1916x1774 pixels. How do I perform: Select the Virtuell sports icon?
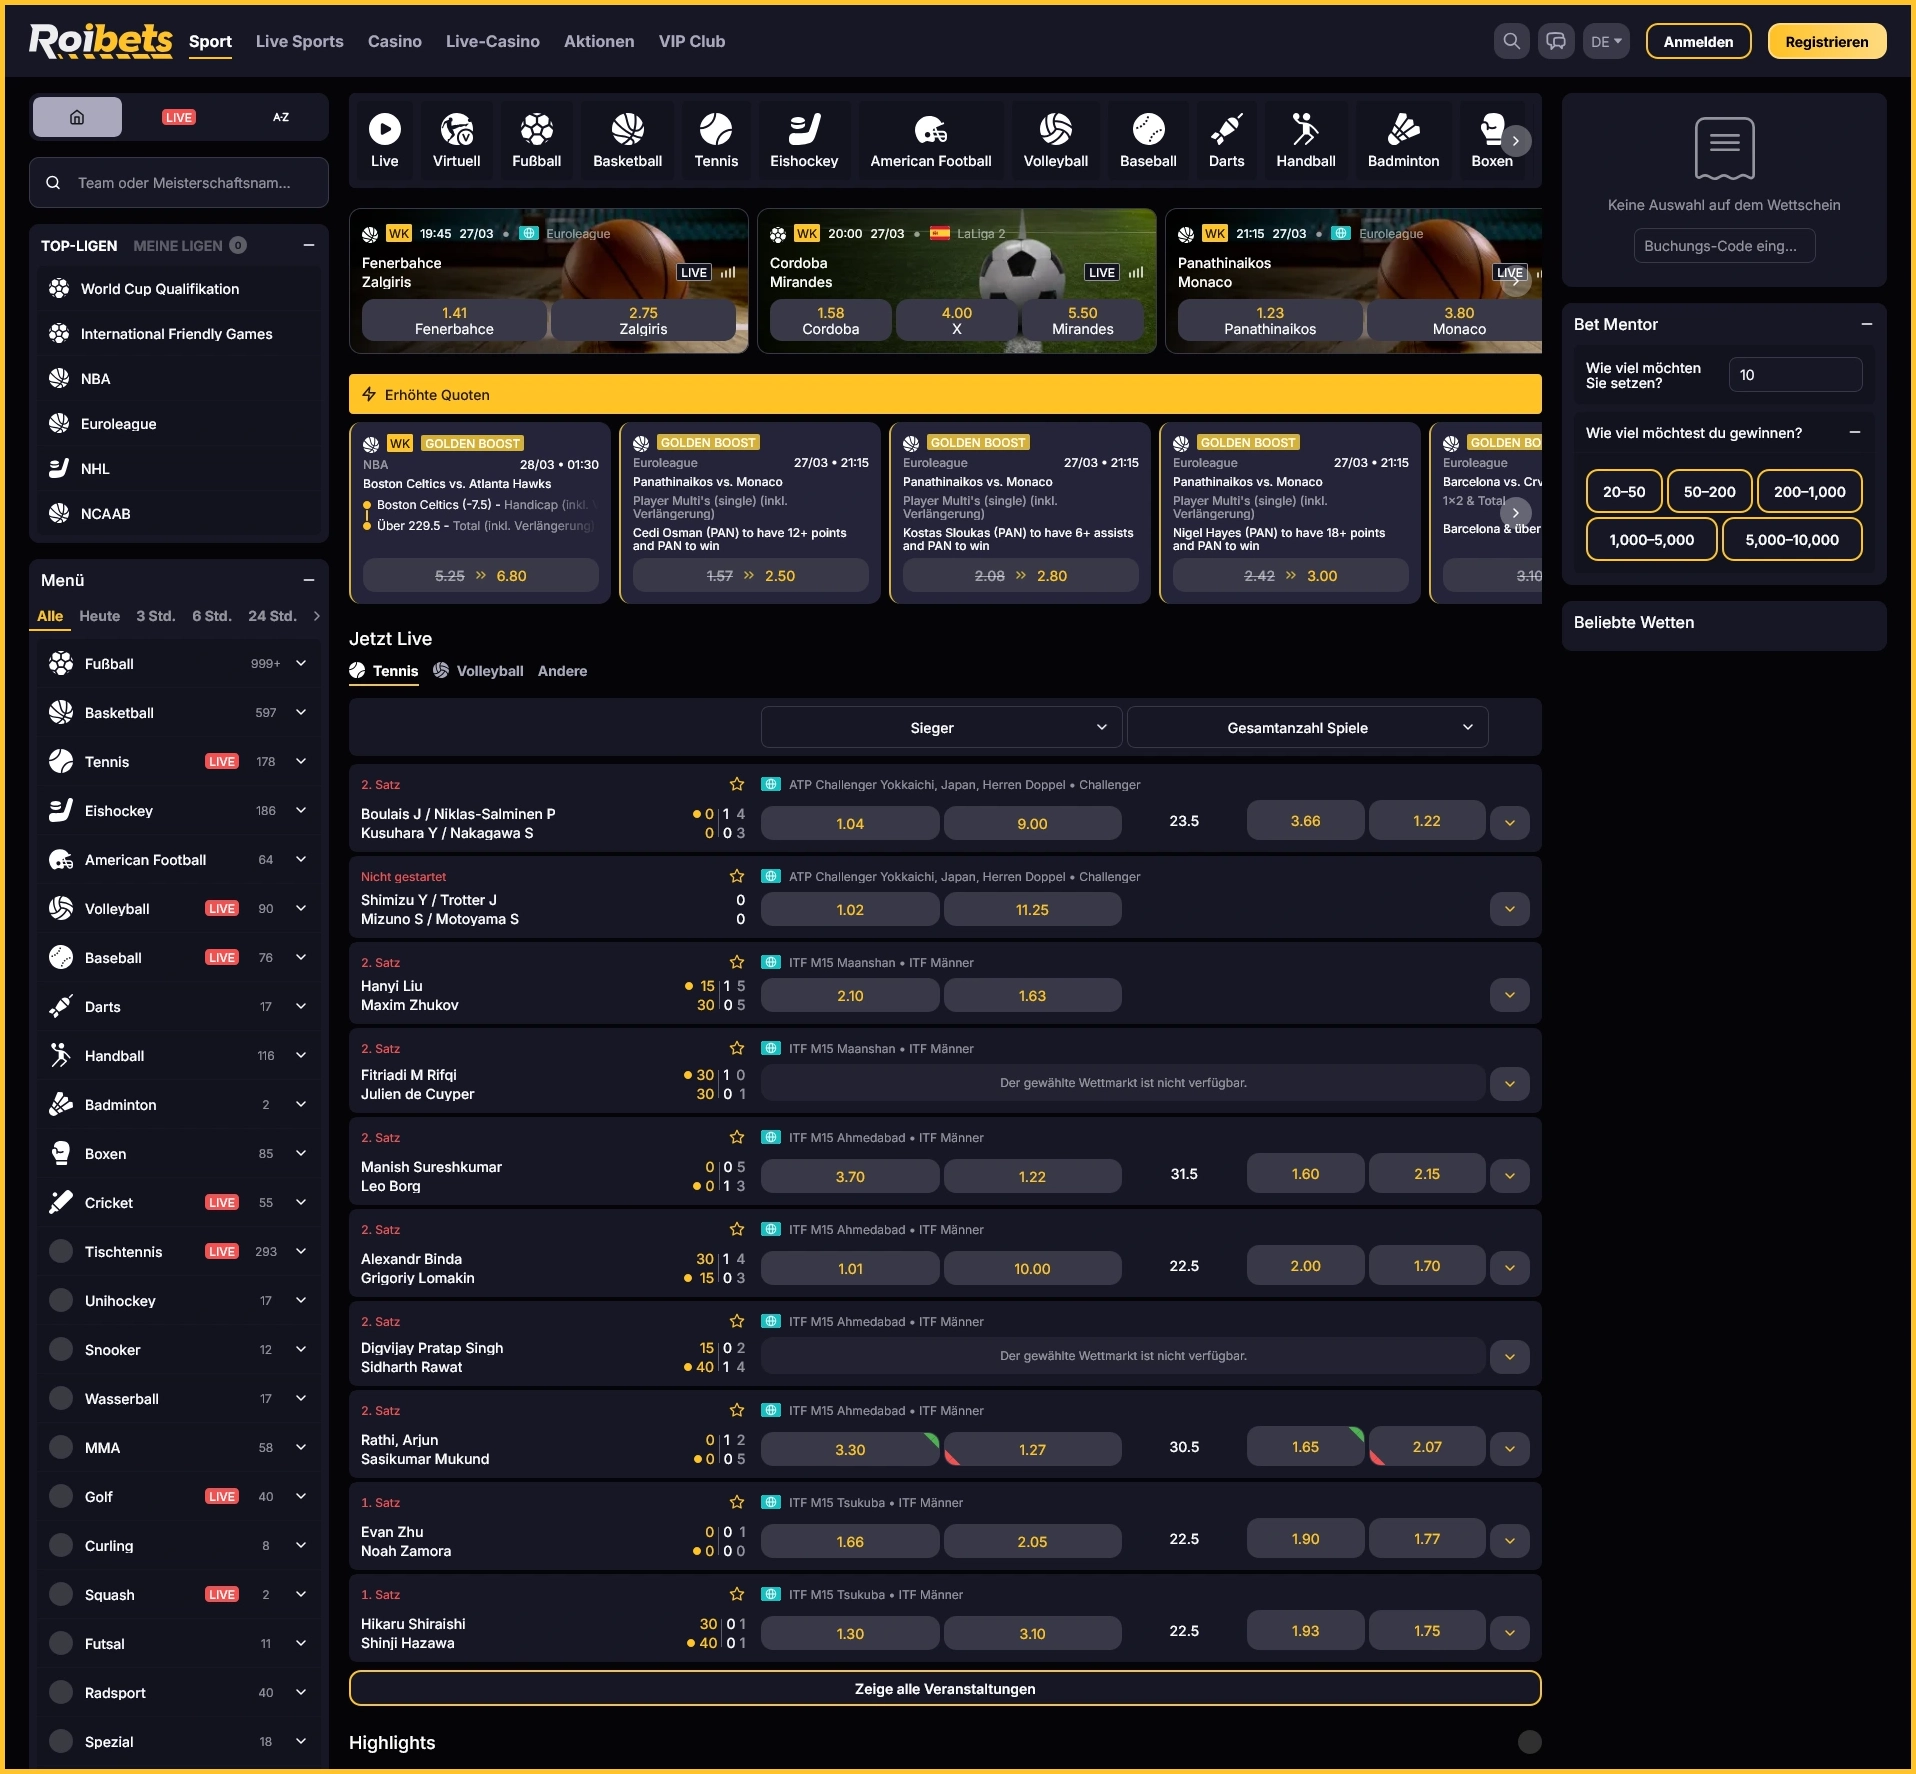(456, 140)
